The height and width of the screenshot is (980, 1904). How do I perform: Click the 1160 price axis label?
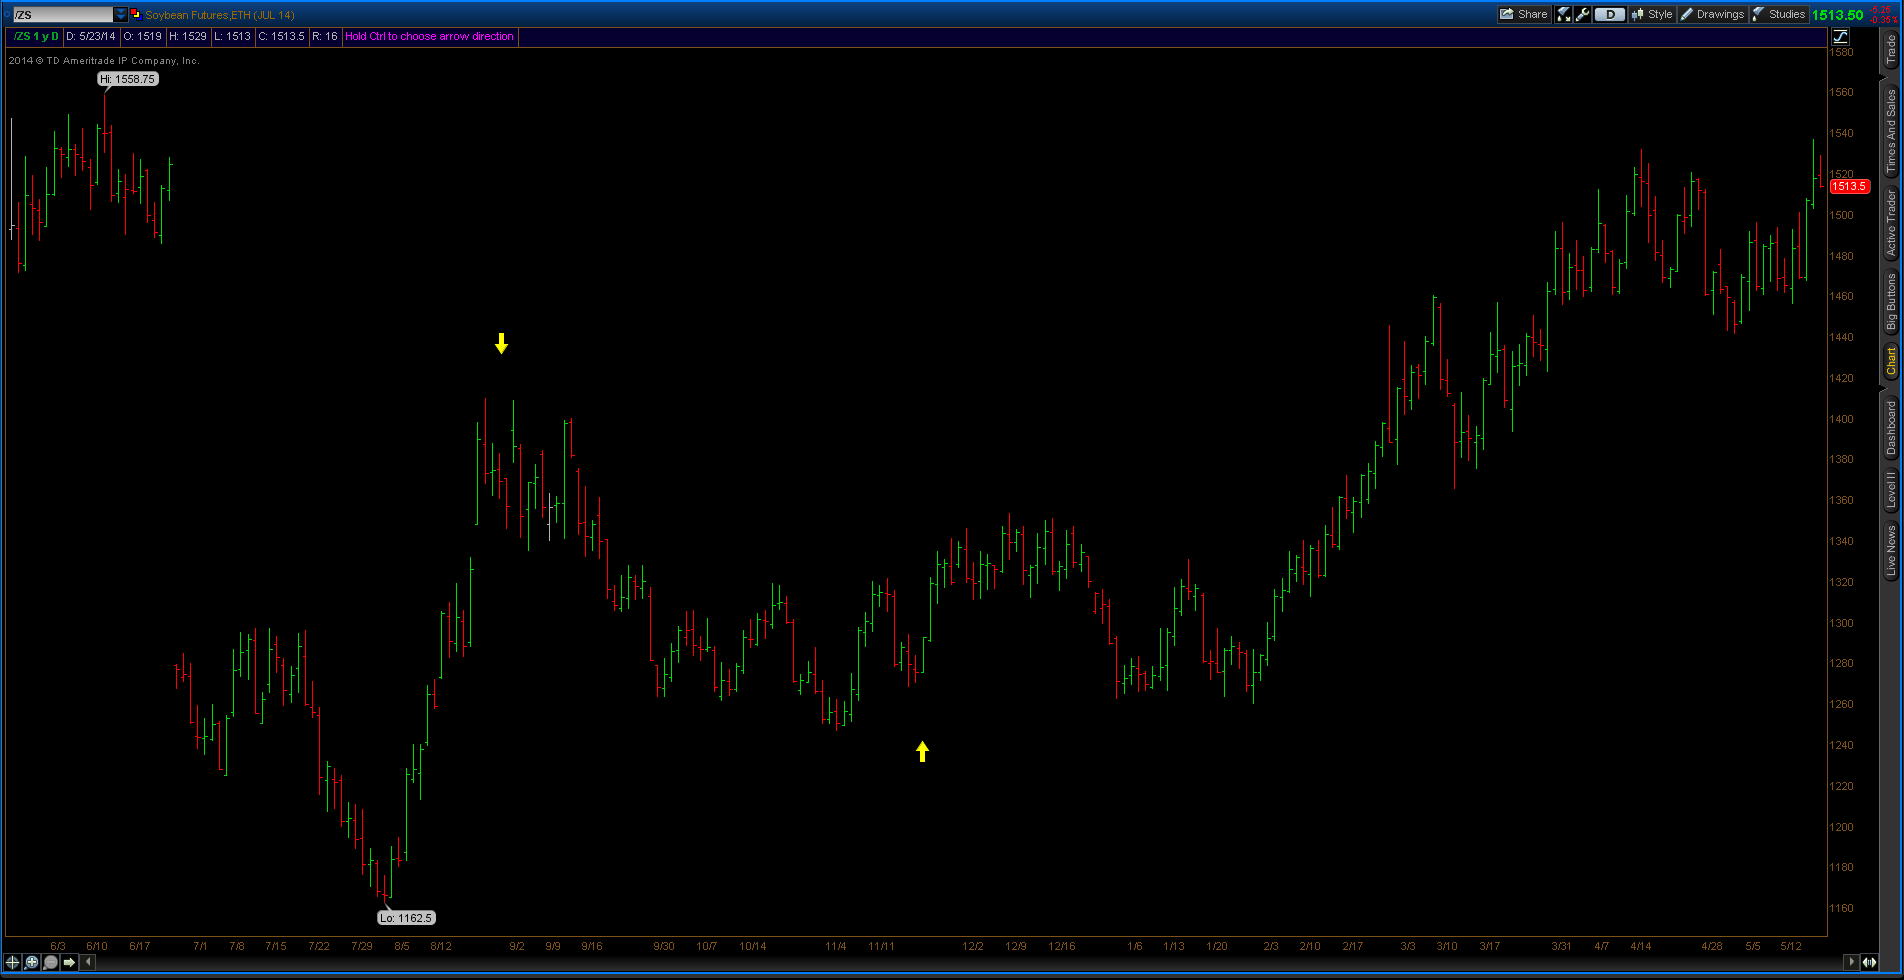(1841, 908)
